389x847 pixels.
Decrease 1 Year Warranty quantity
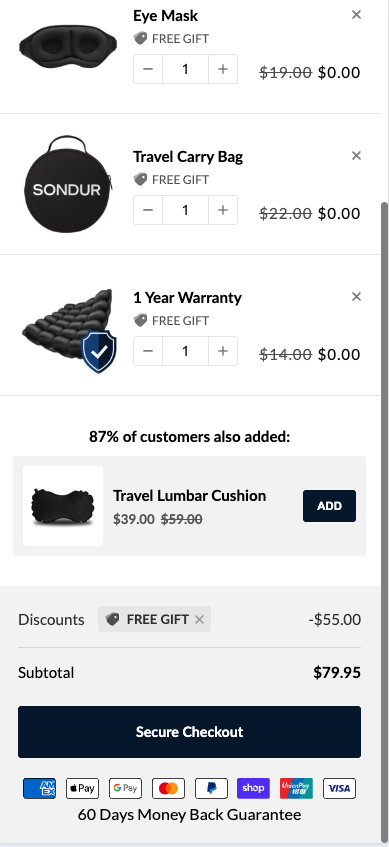coord(148,351)
